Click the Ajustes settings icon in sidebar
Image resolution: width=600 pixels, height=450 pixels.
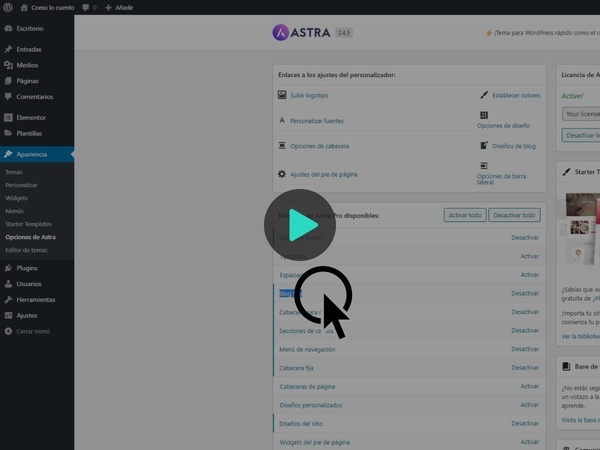point(8,315)
